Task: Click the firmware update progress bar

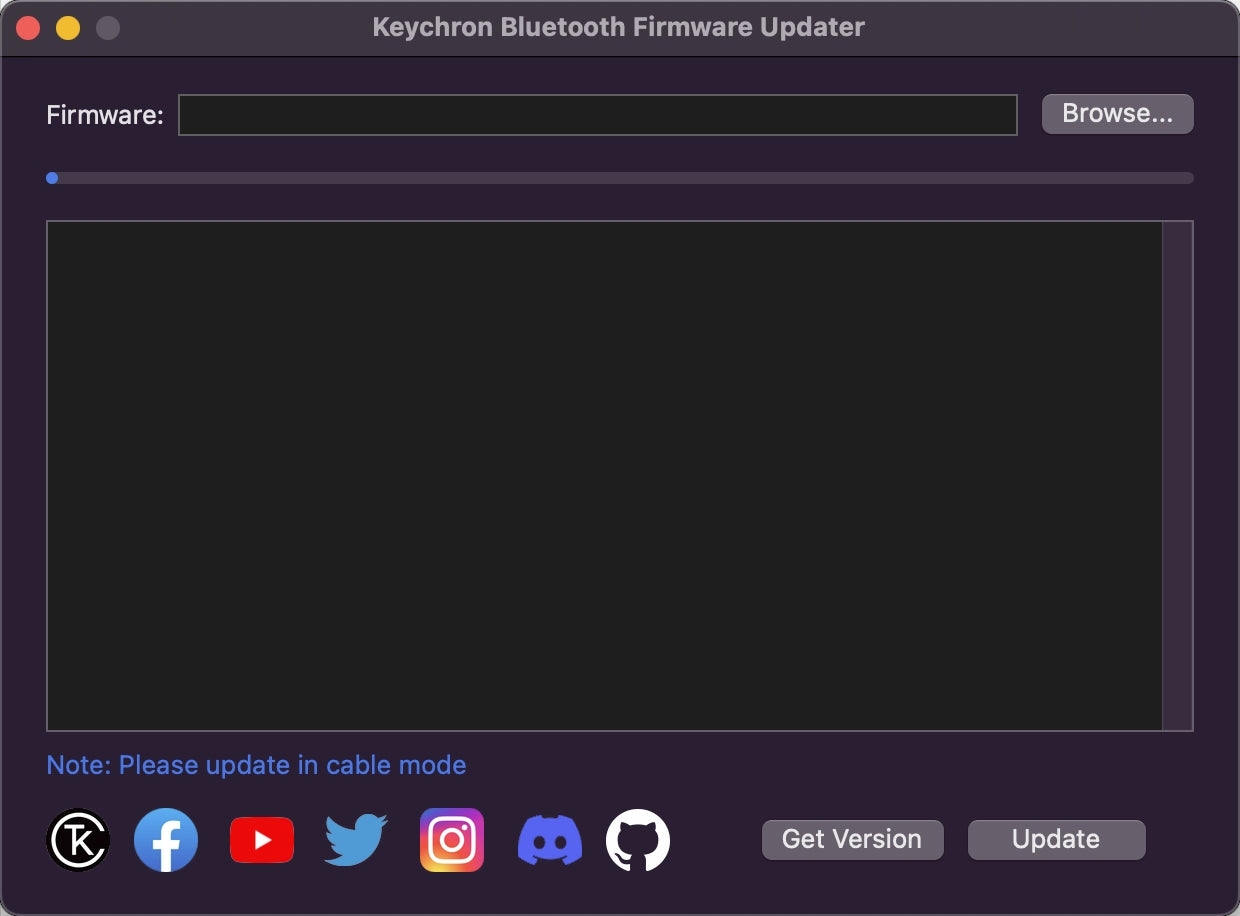Action: pyautogui.click(x=620, y=178)
